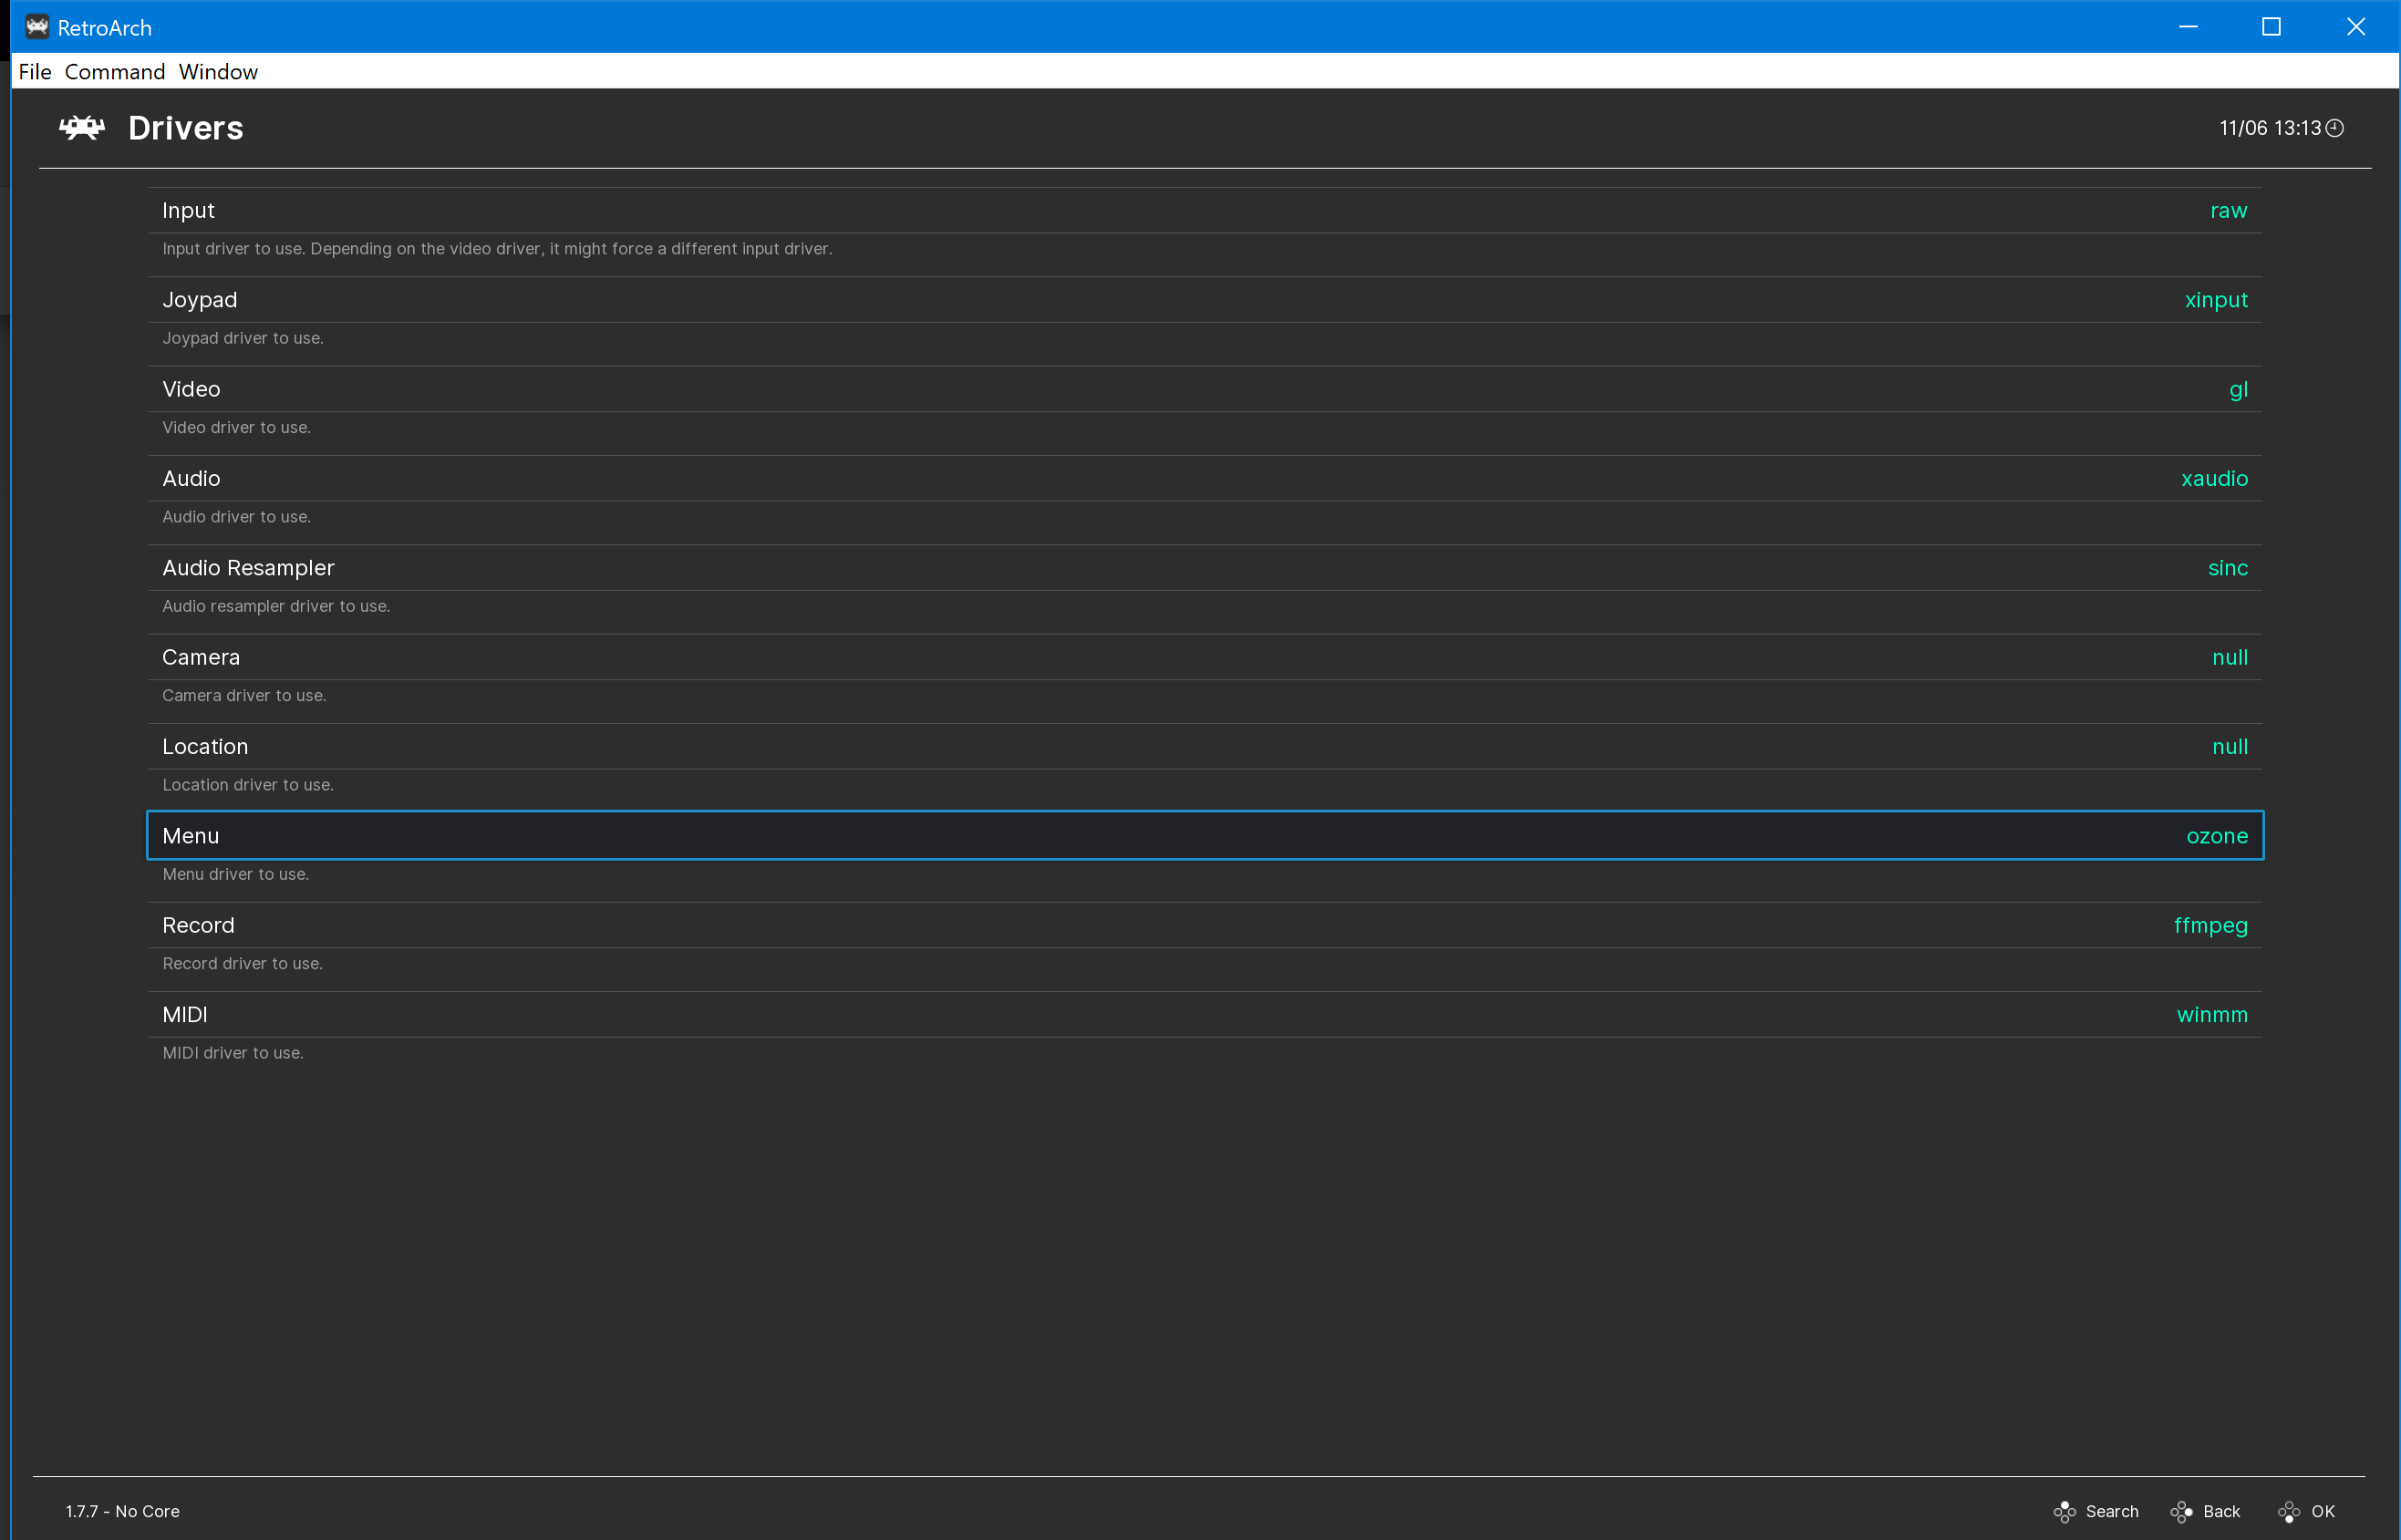Click the RetroArch title bar app icon
Image resolution: width=2401 pixels, height=1540 pixels.
pyautogui.click(x=37, y=27)
